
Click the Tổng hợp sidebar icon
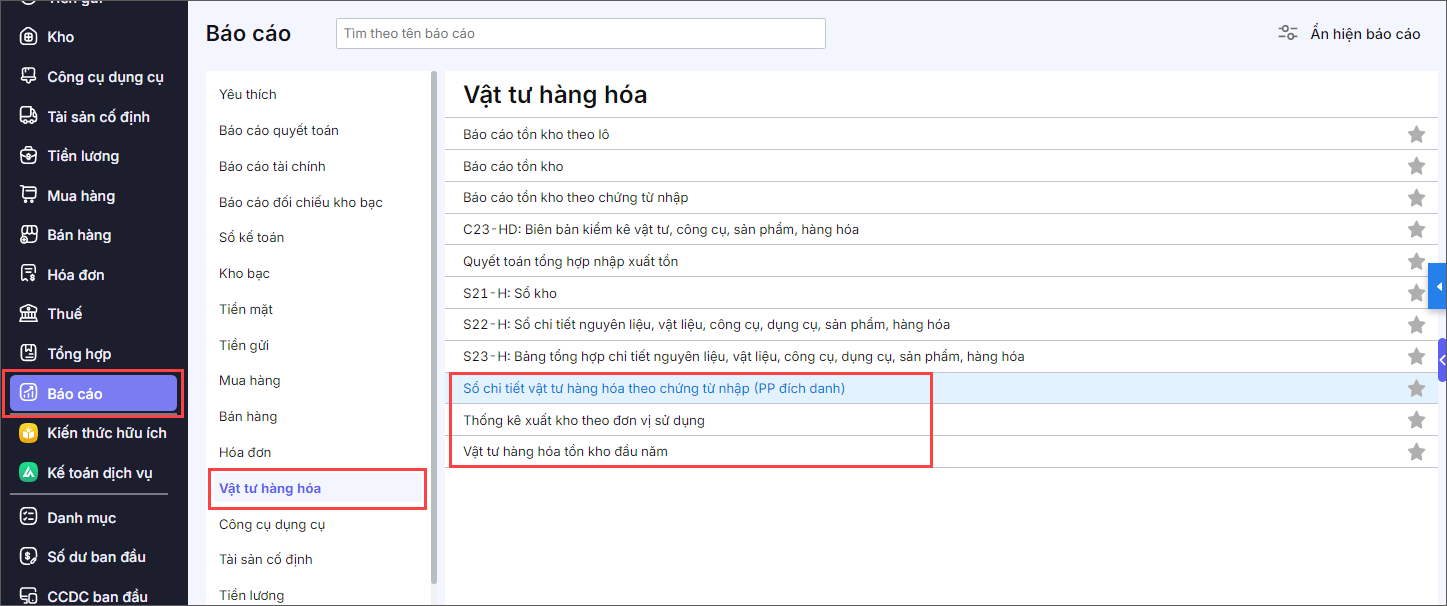tap(29, 353)
